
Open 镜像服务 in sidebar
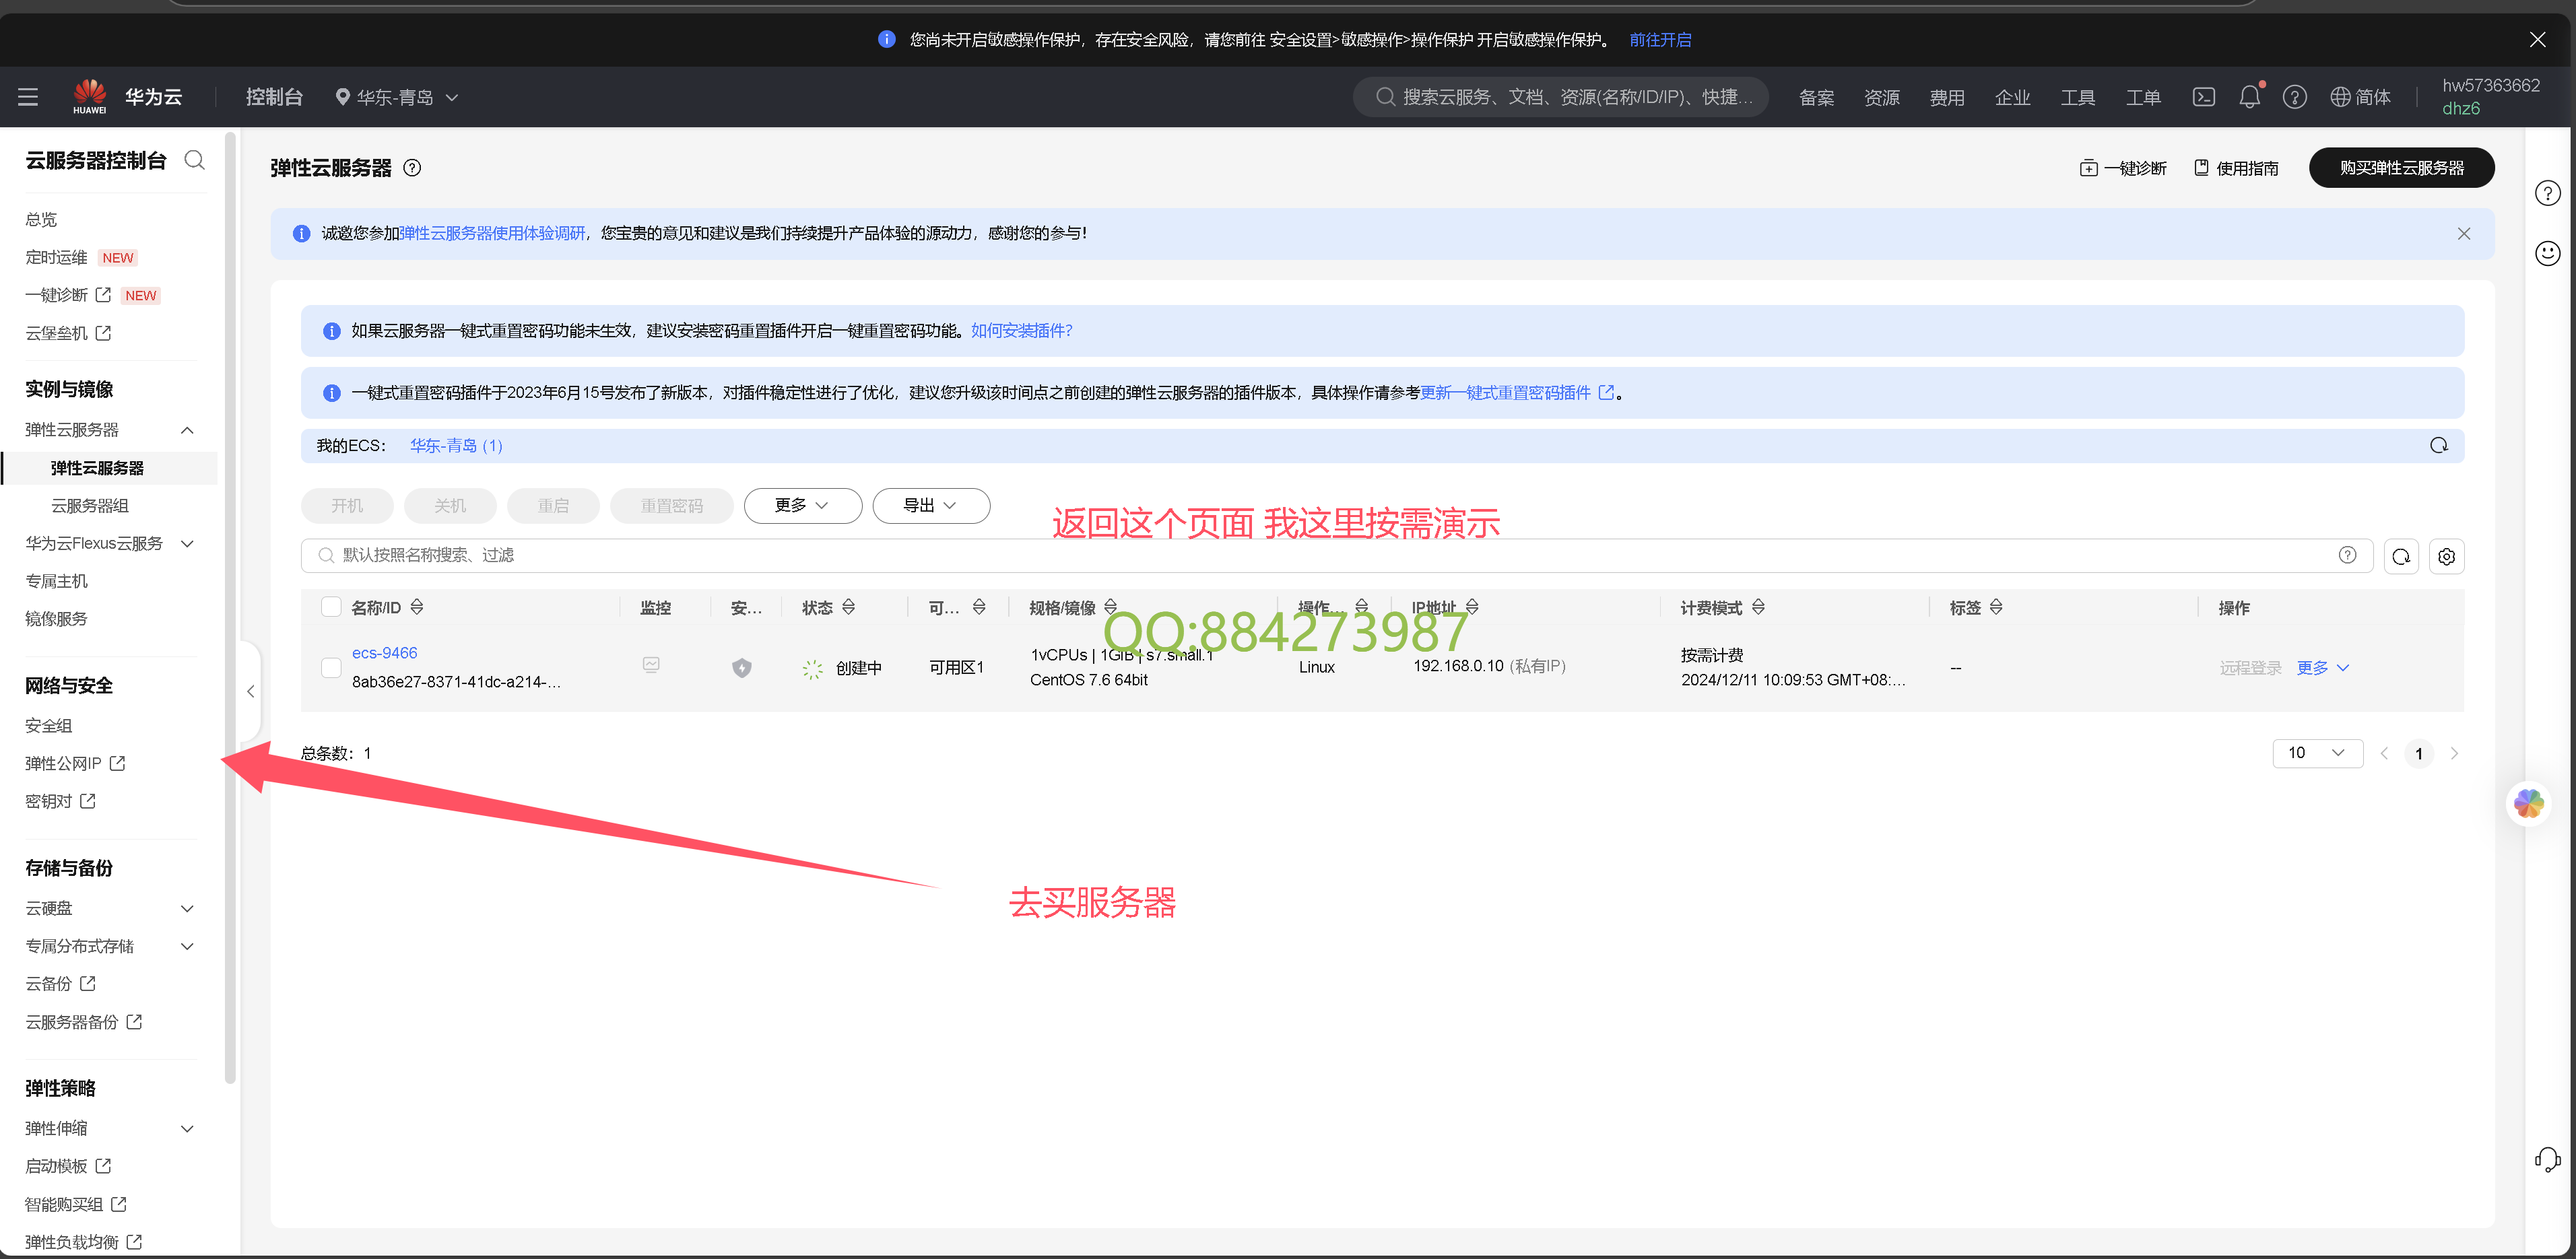click(56, 619)
